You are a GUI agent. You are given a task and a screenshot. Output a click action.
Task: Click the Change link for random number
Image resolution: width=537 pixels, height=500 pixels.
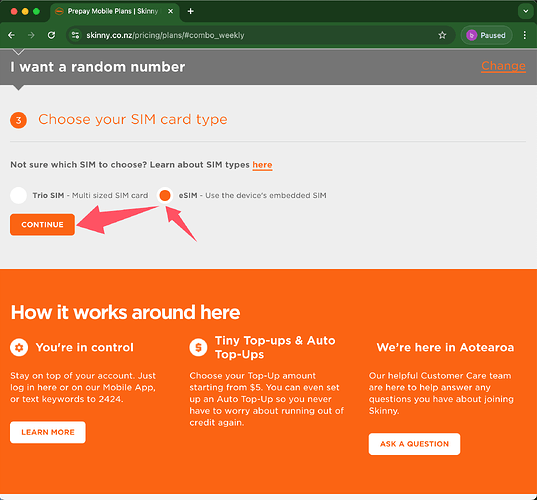point(503,66)
